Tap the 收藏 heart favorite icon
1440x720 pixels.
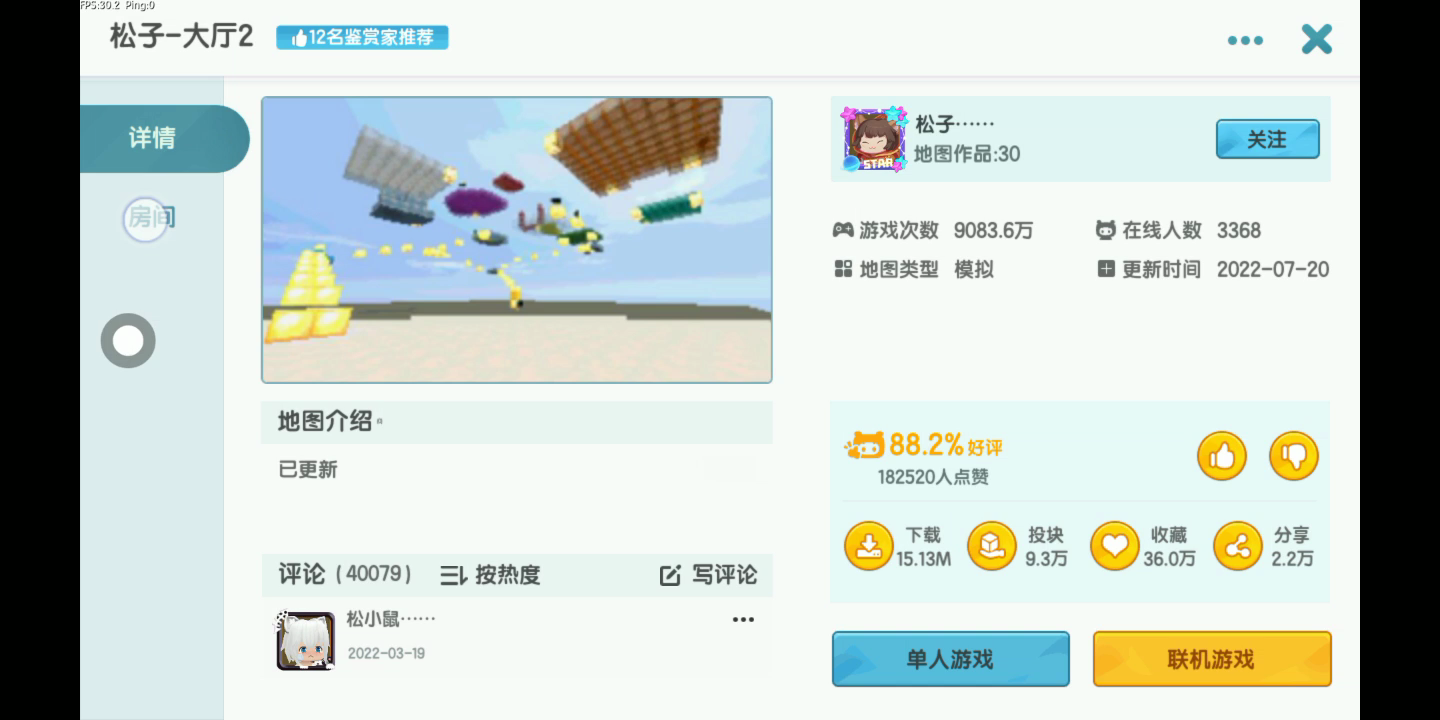(x=1115, y=546)
